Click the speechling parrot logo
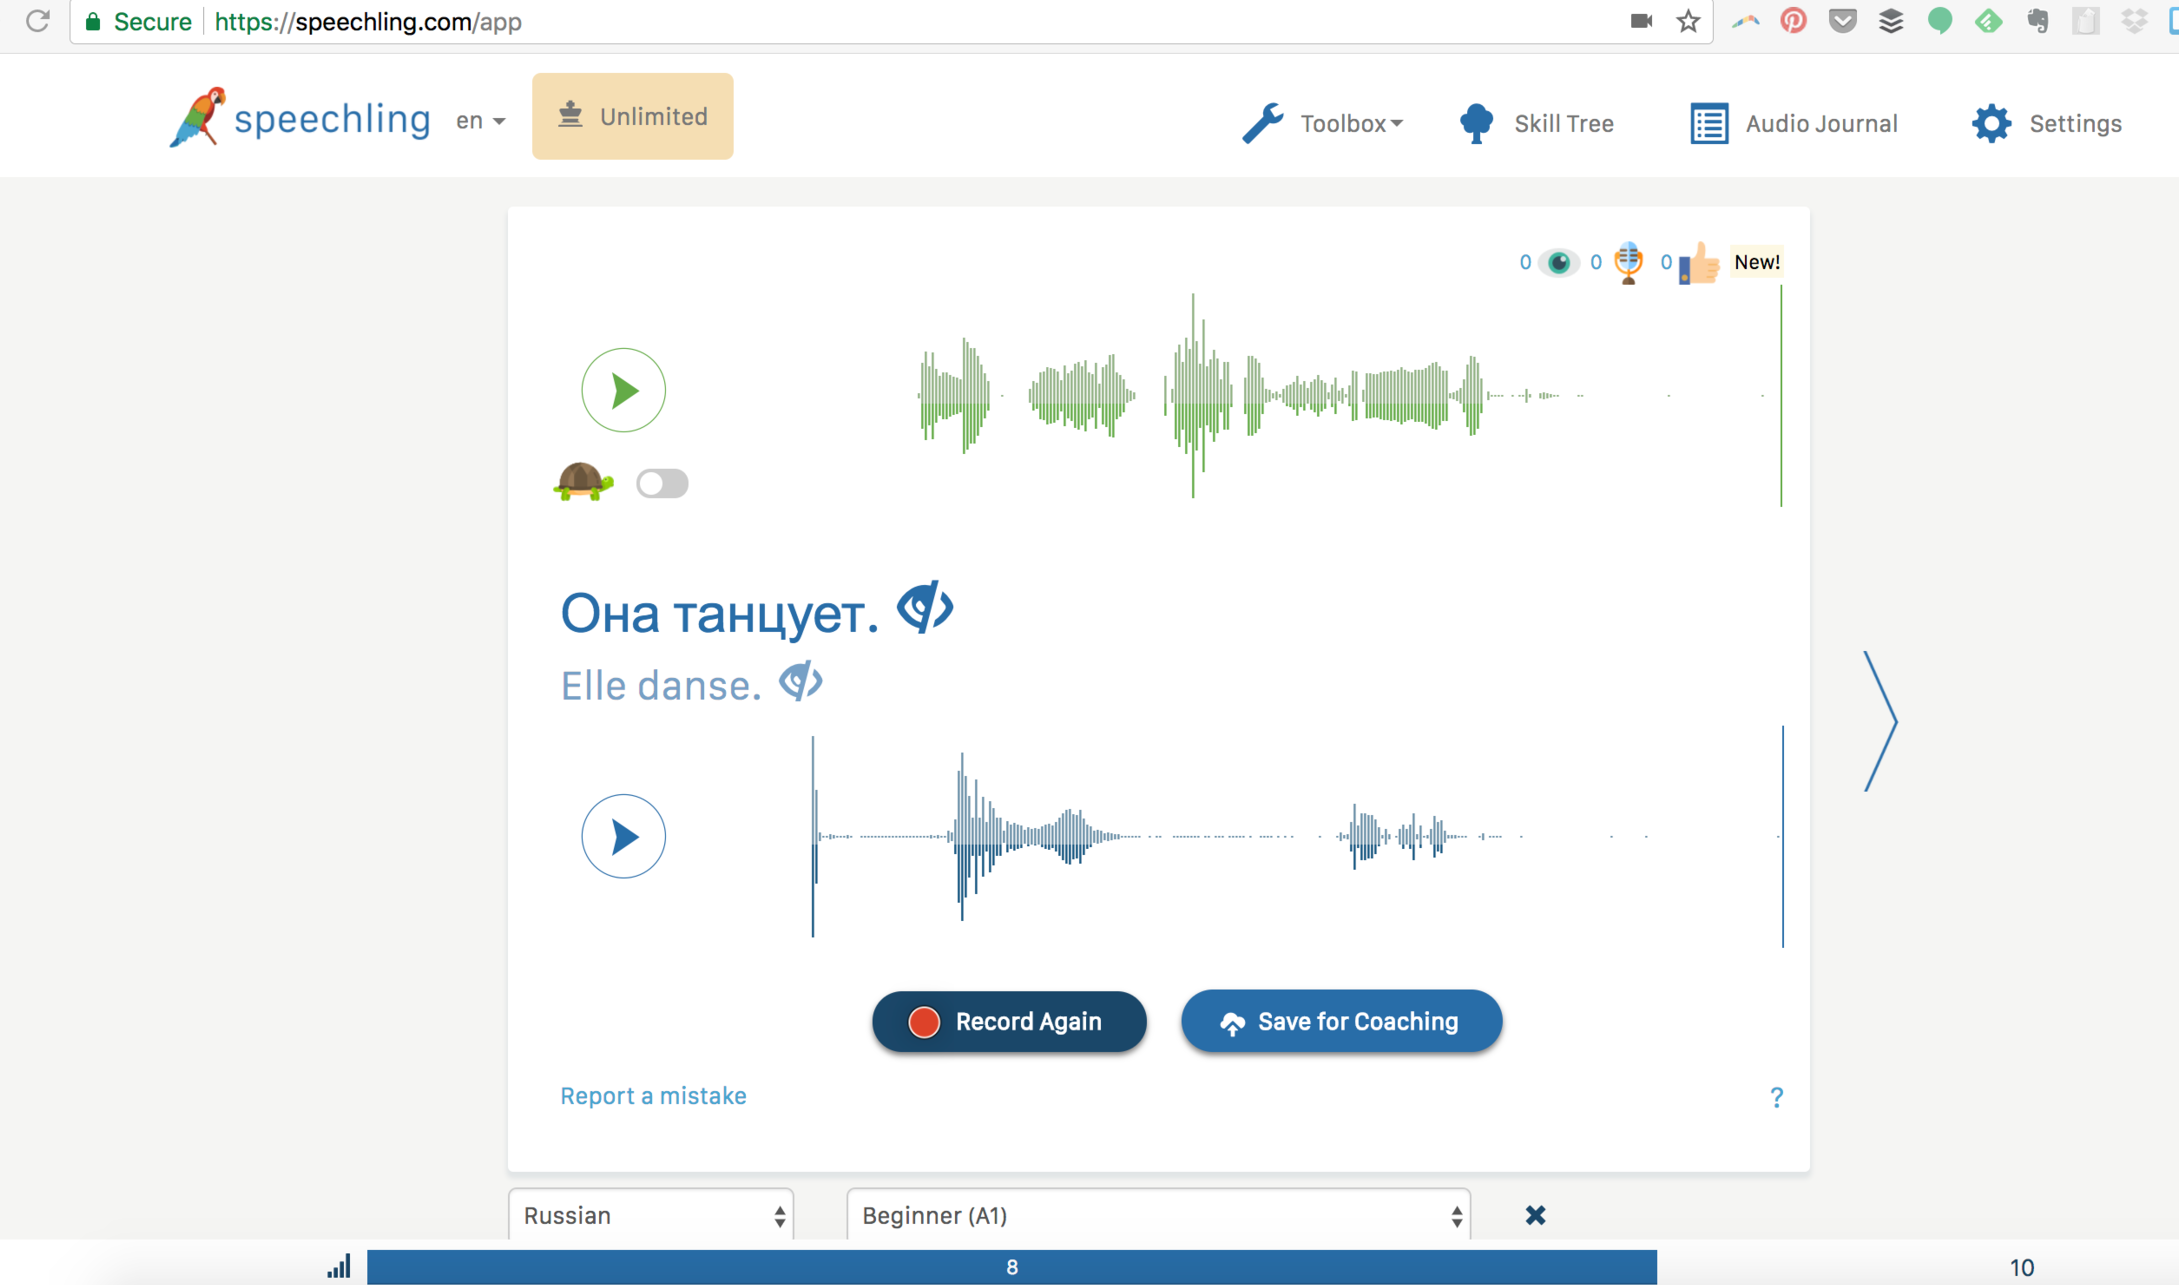This screenshot has width=2179, height=1285. point(198,116)
